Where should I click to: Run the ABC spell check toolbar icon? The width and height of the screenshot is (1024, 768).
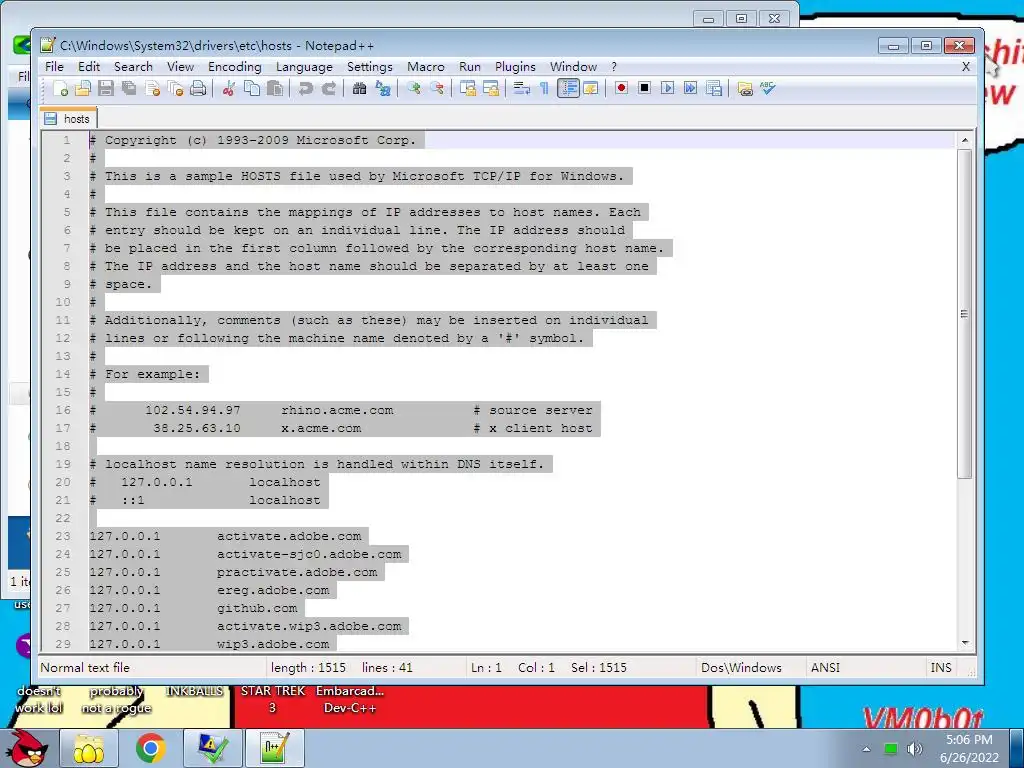767,88
